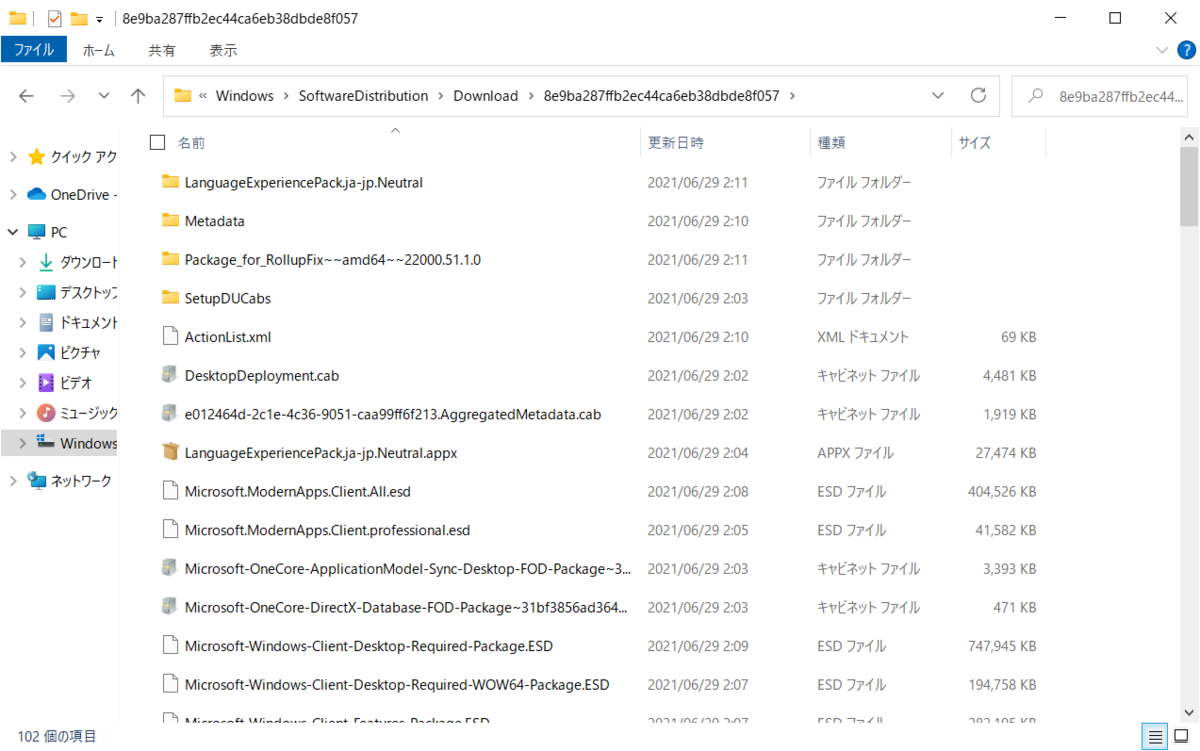This screenshot has height=751, width=1200.
Task: Click the ActionList.xml file icon
Action: (169, 336)
